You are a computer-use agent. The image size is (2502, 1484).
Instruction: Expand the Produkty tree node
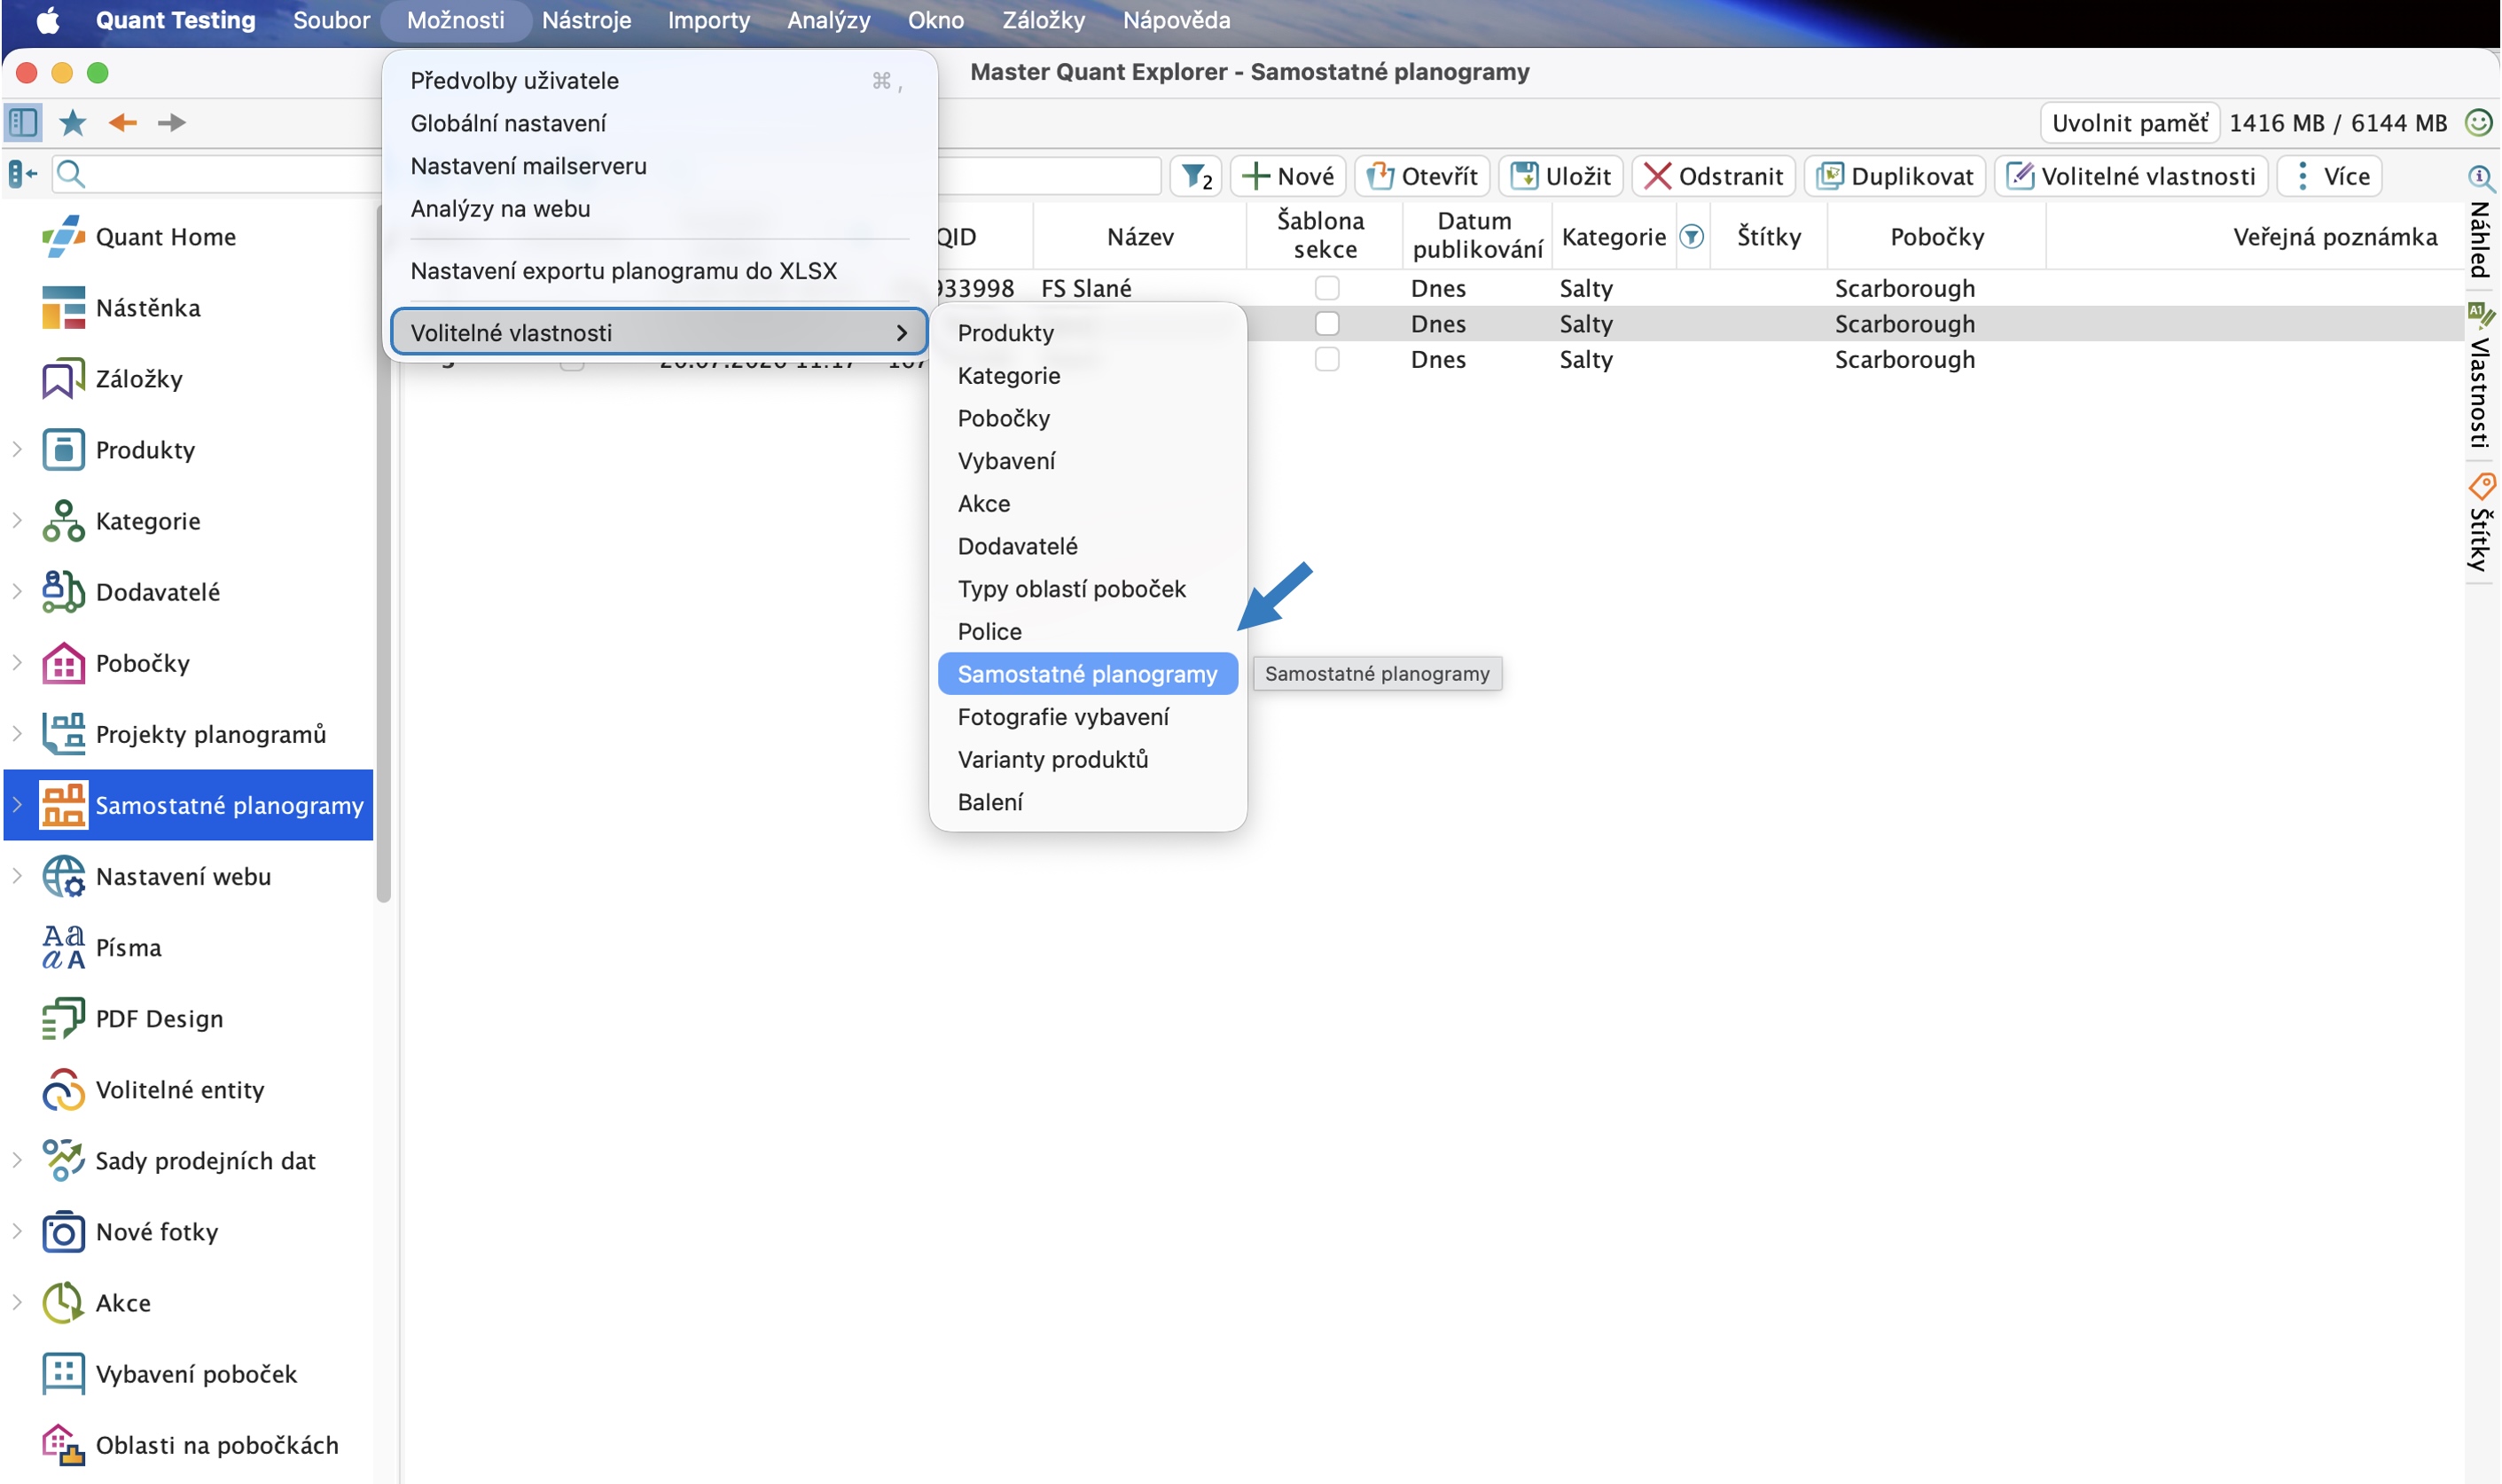click(17, 450)
